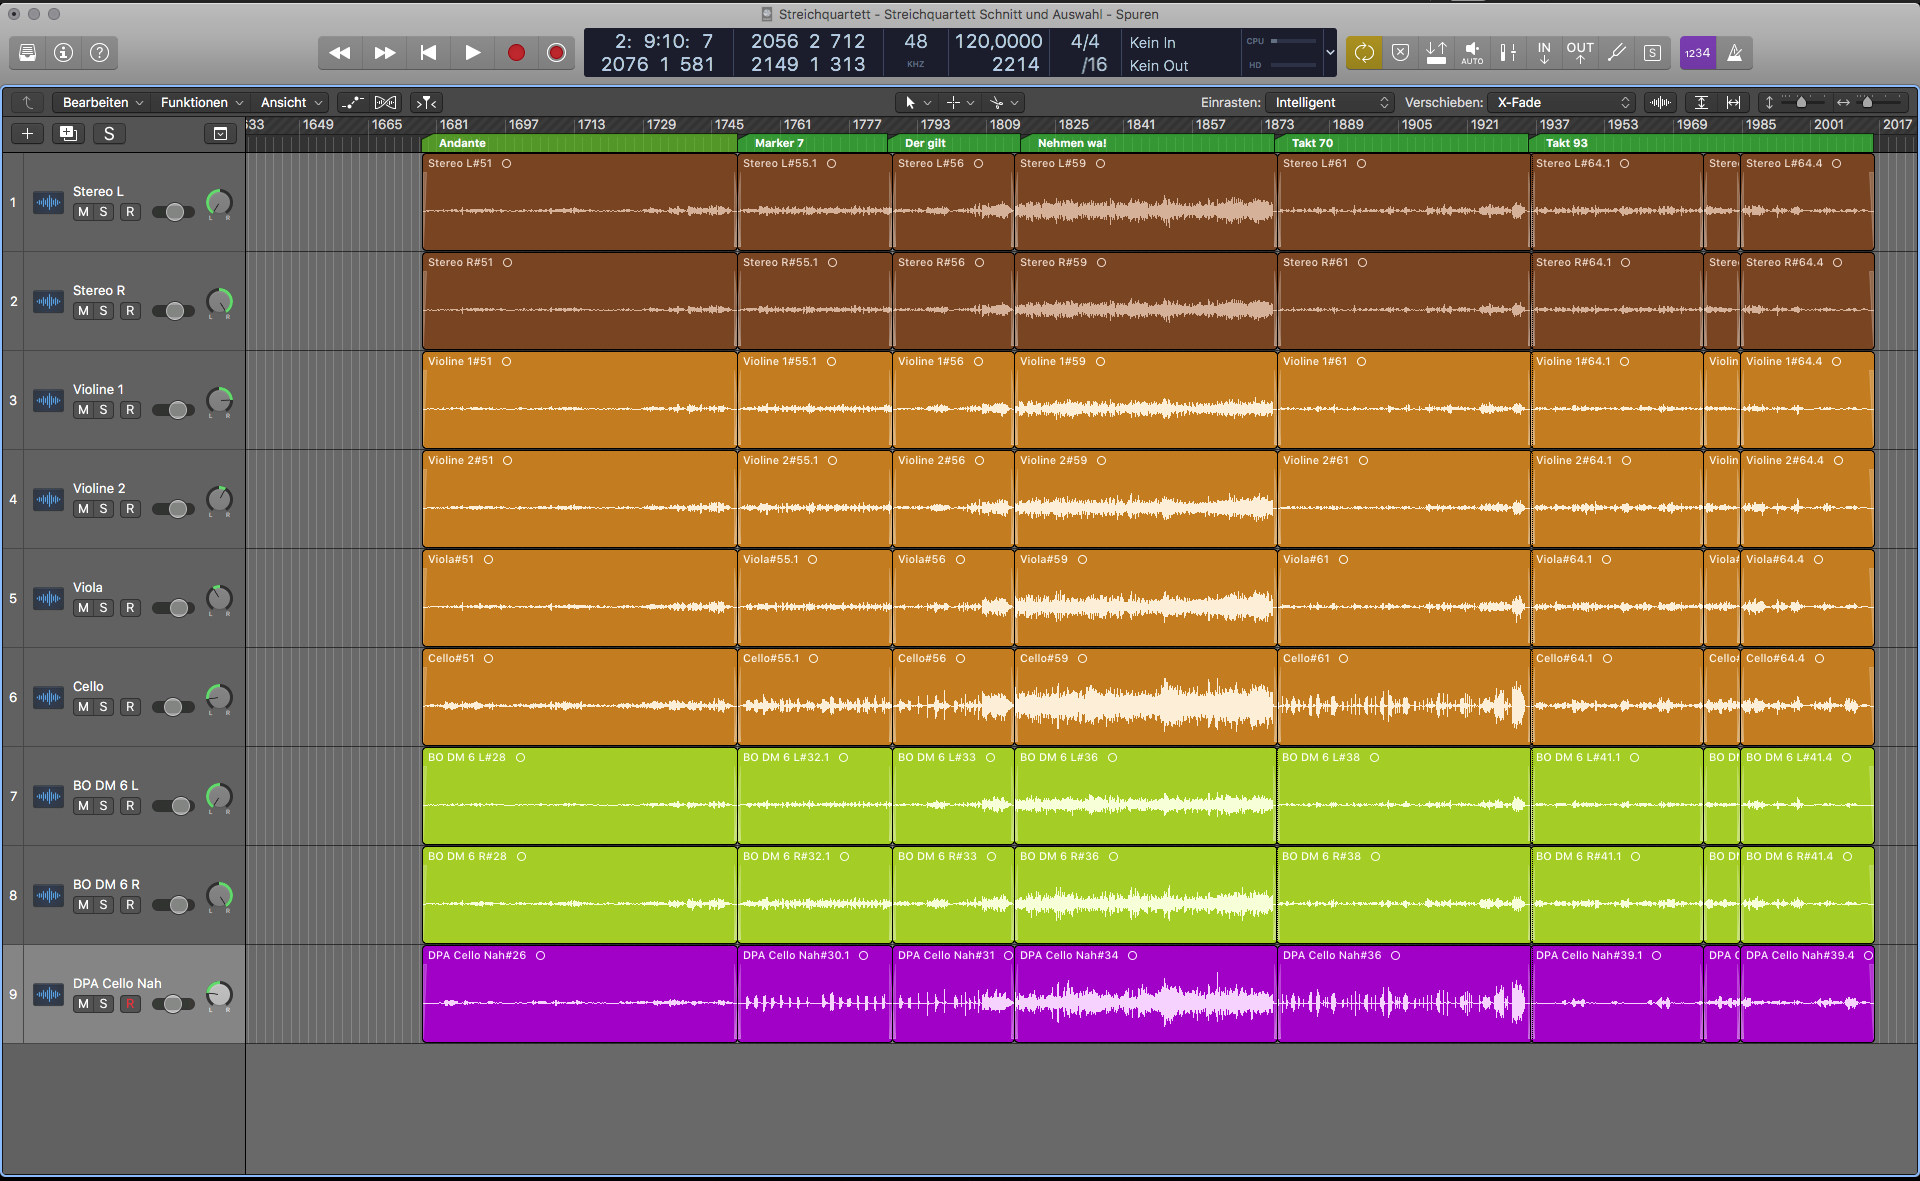Adjust the Stereo L volume slider
The image size is (1920, 1181).
click(174, 212)
